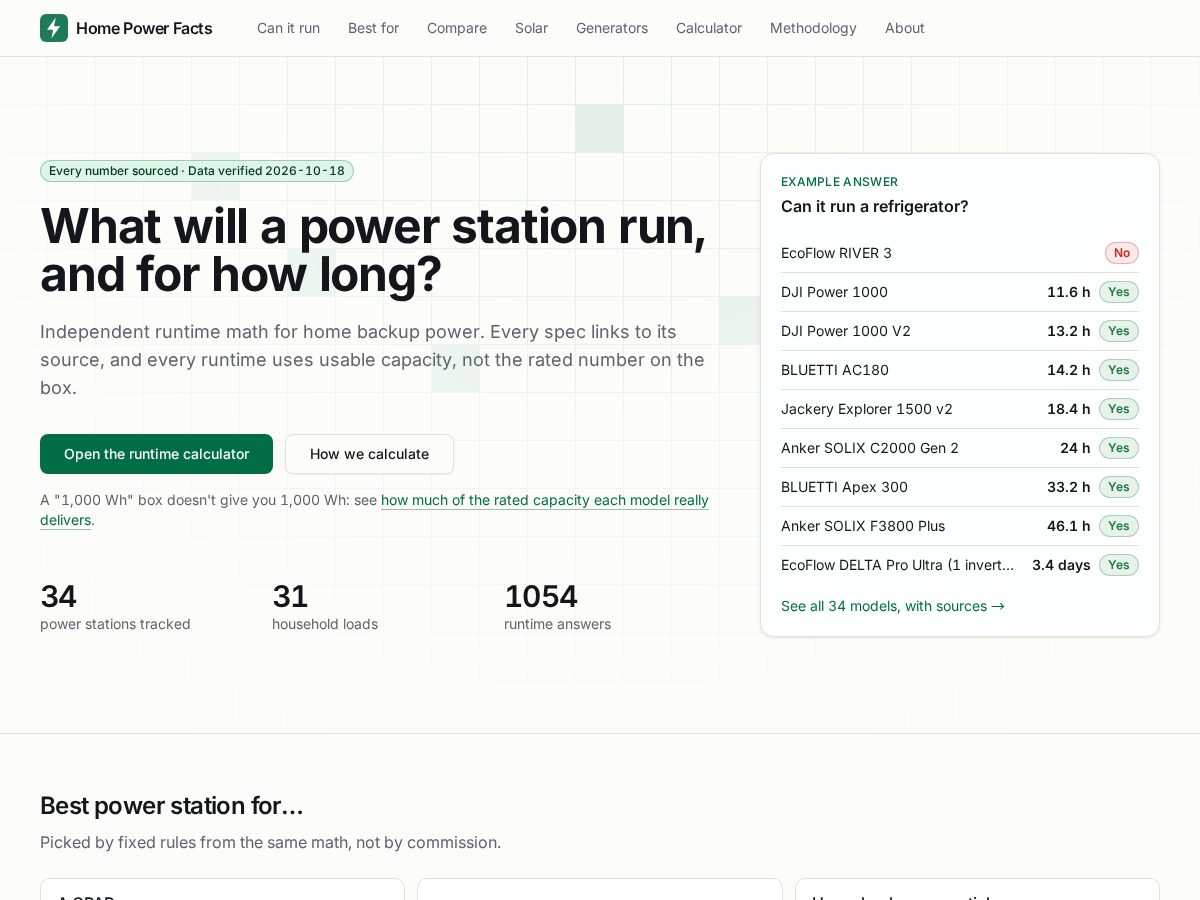The image size is (1200, 900).
Task: Click the Best power station for heading
Action: (x=172, y=806)
